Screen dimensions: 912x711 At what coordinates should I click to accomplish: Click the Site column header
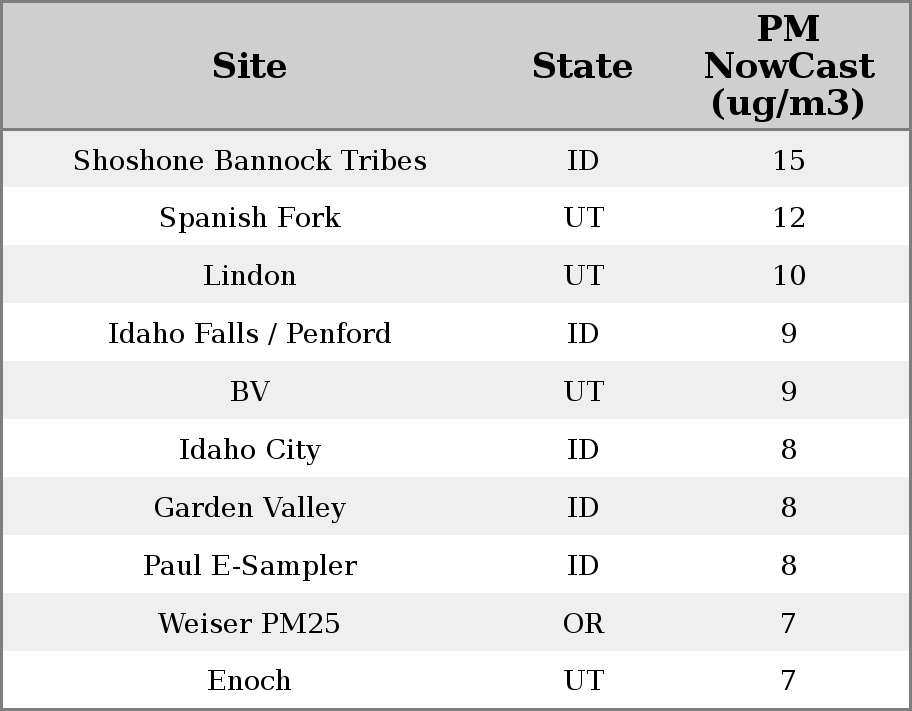point(250,66)
